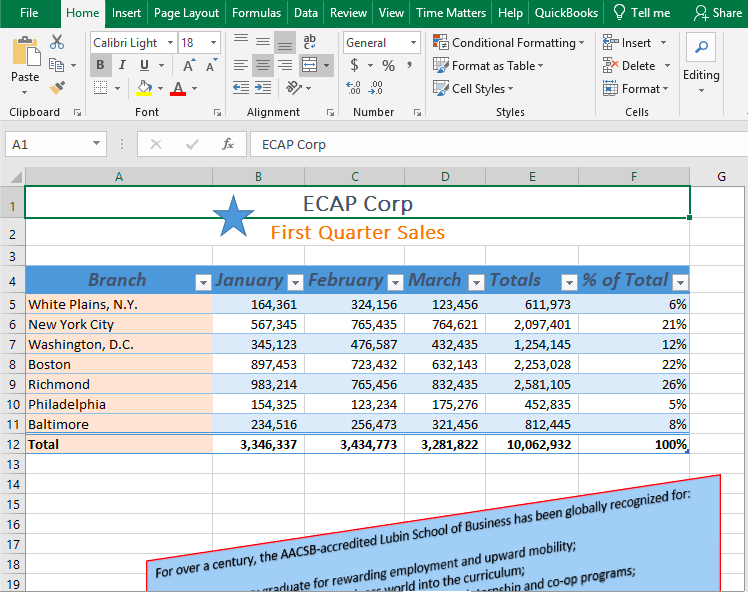Click the formula bar showing ECAP Corp
Viewport: 748px width, 592px height.
pyautogui.click(x=499, y=144)
